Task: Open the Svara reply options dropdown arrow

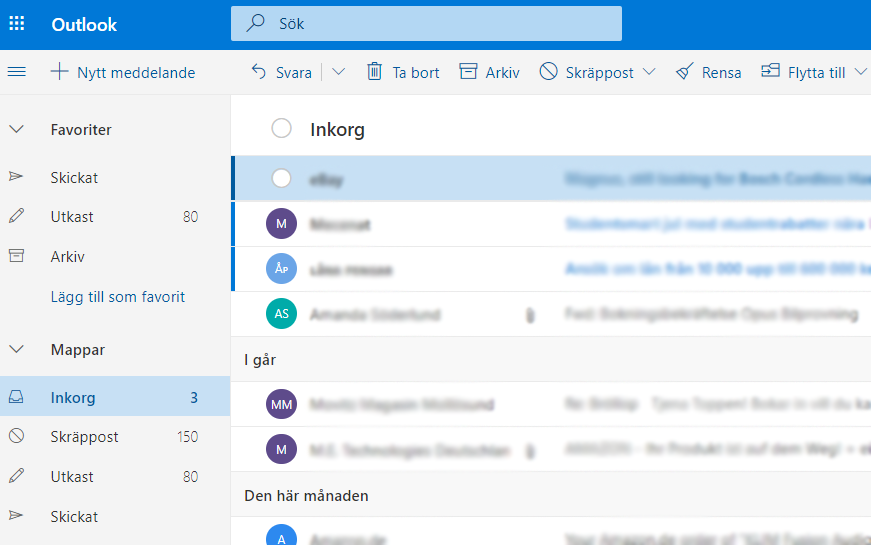Action: click(x=338, y=72)
